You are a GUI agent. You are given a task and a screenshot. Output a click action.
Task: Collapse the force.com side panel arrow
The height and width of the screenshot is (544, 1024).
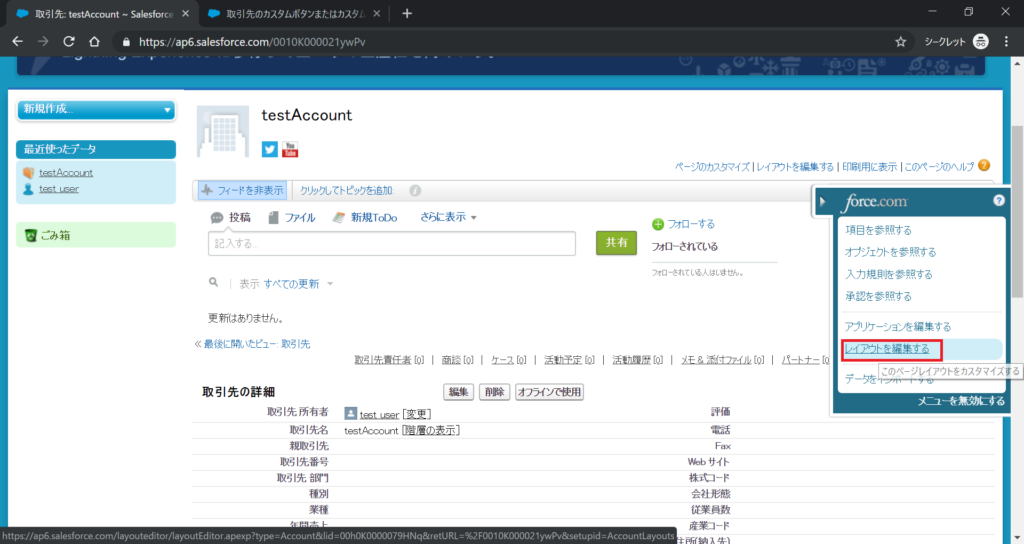(822, 202)
